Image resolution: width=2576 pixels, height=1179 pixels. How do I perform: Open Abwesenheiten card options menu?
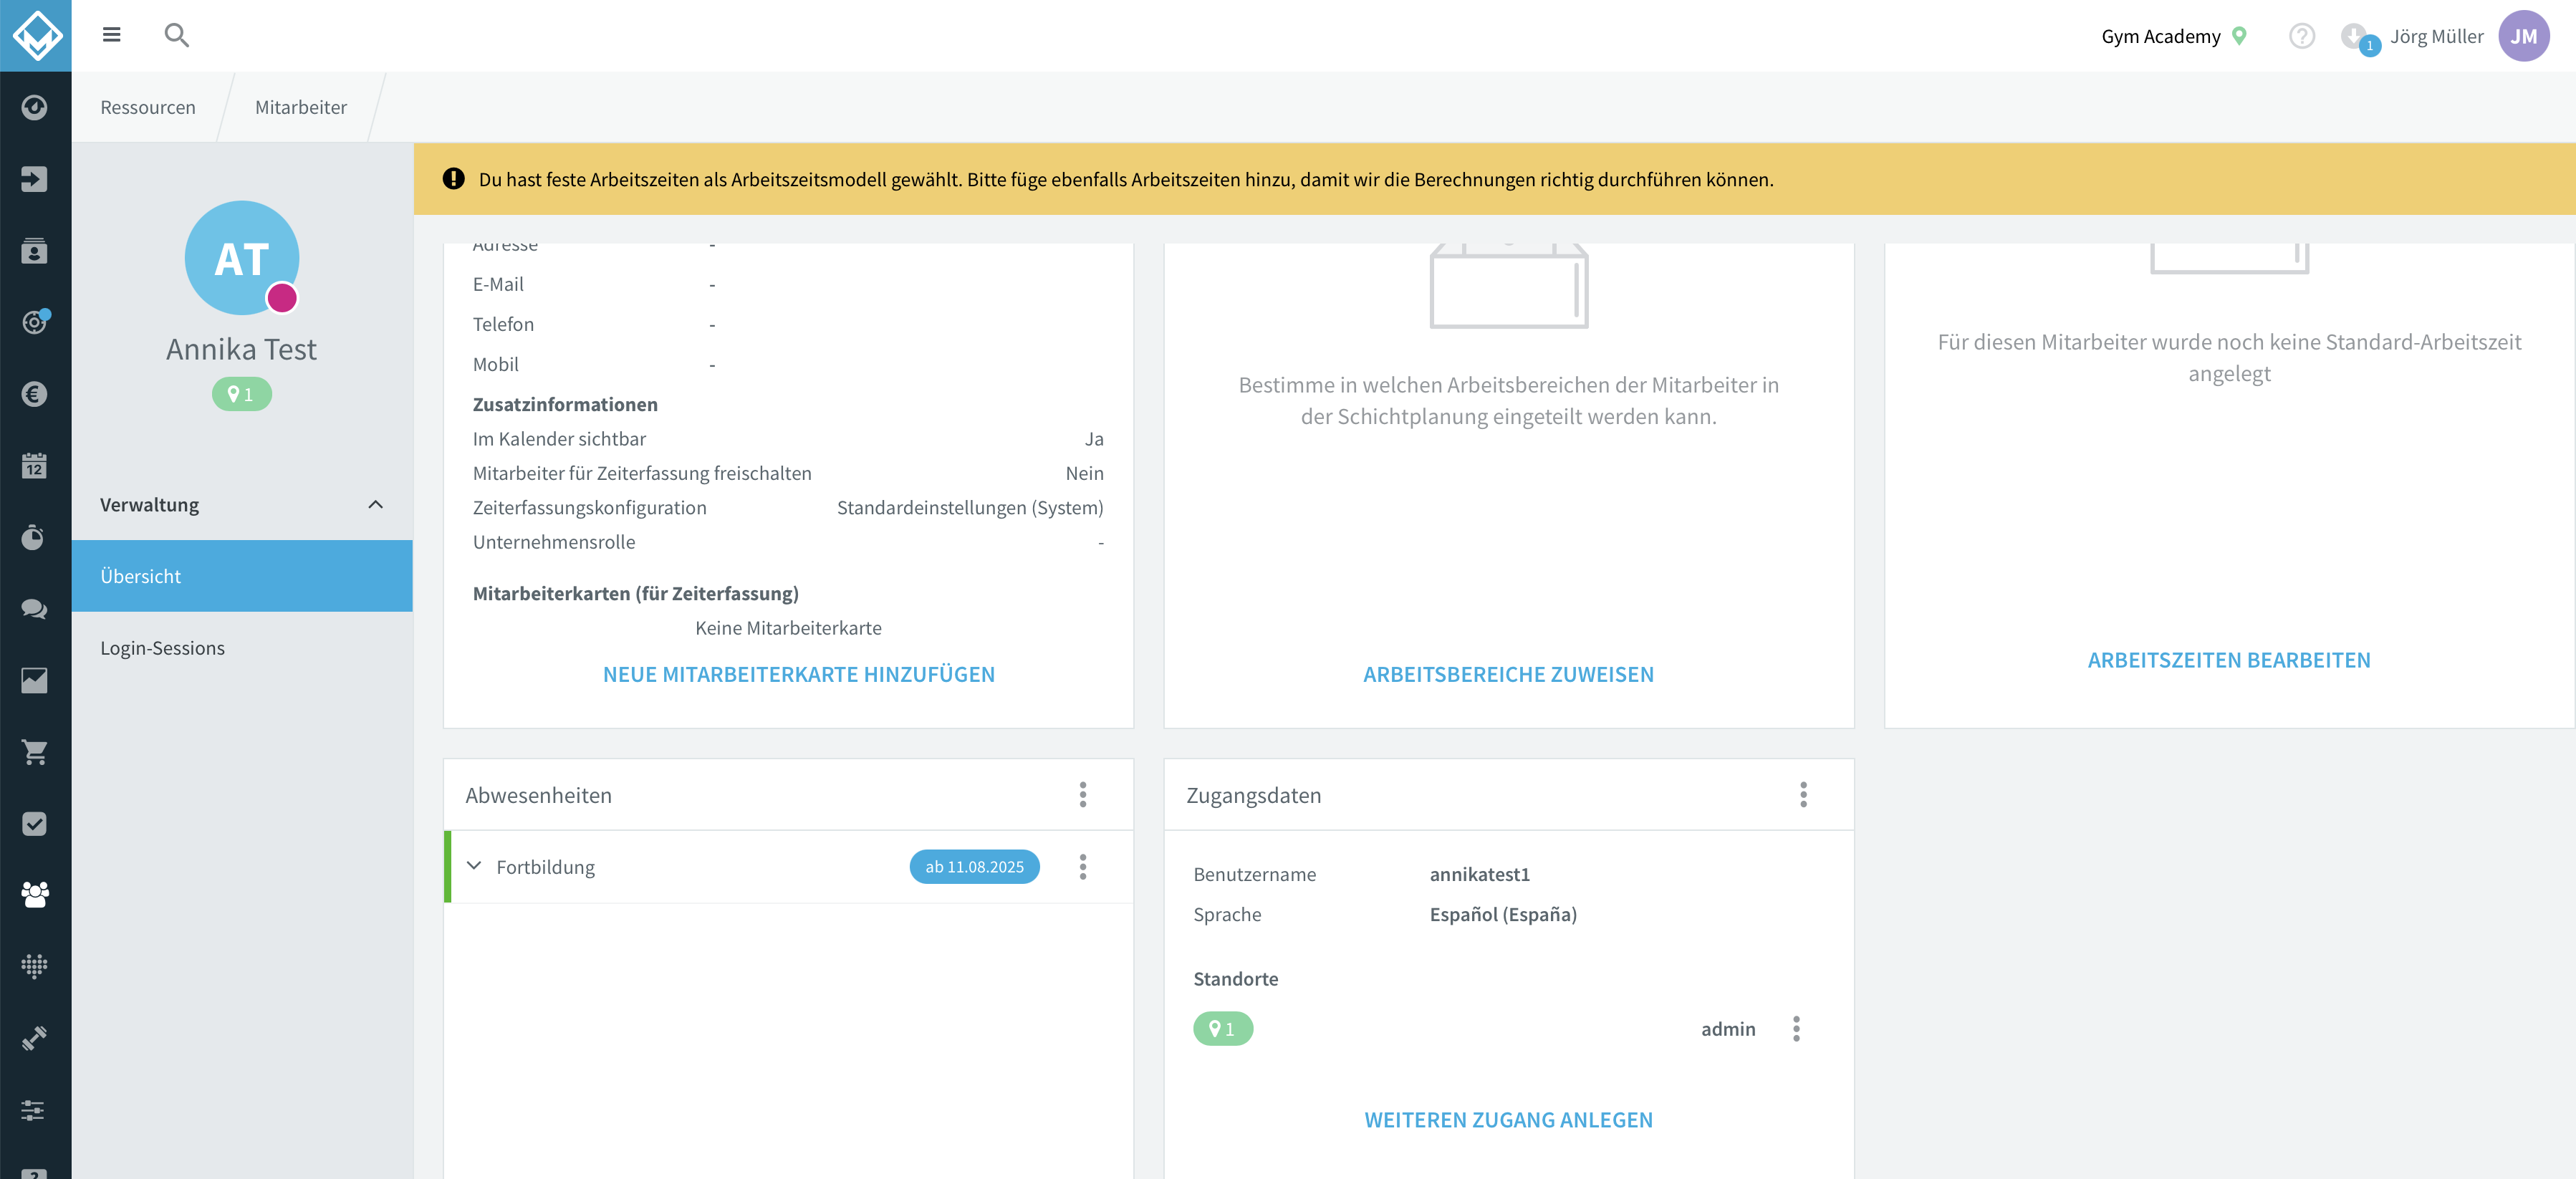(x=1082, y=795)
